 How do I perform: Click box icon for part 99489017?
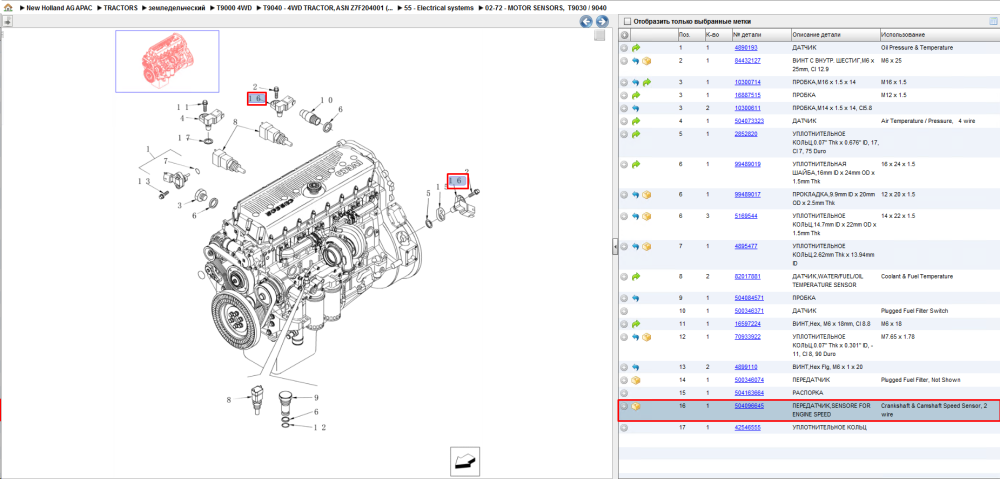tap(647, 195)
